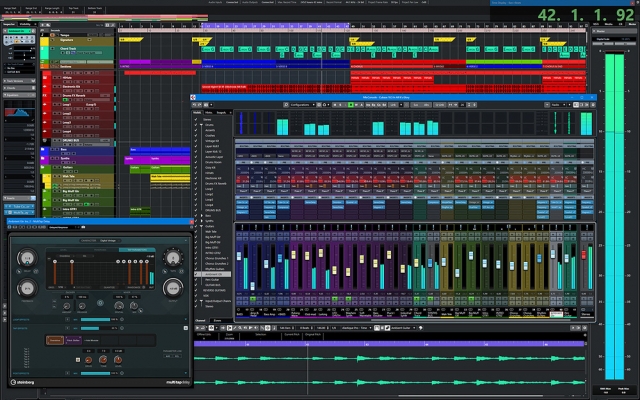The height and width of the screenshot is (400, 640).
Task: Select Ambient Gtr row in the visibility list
Action: pyautogui.click(x=212, y=274)
